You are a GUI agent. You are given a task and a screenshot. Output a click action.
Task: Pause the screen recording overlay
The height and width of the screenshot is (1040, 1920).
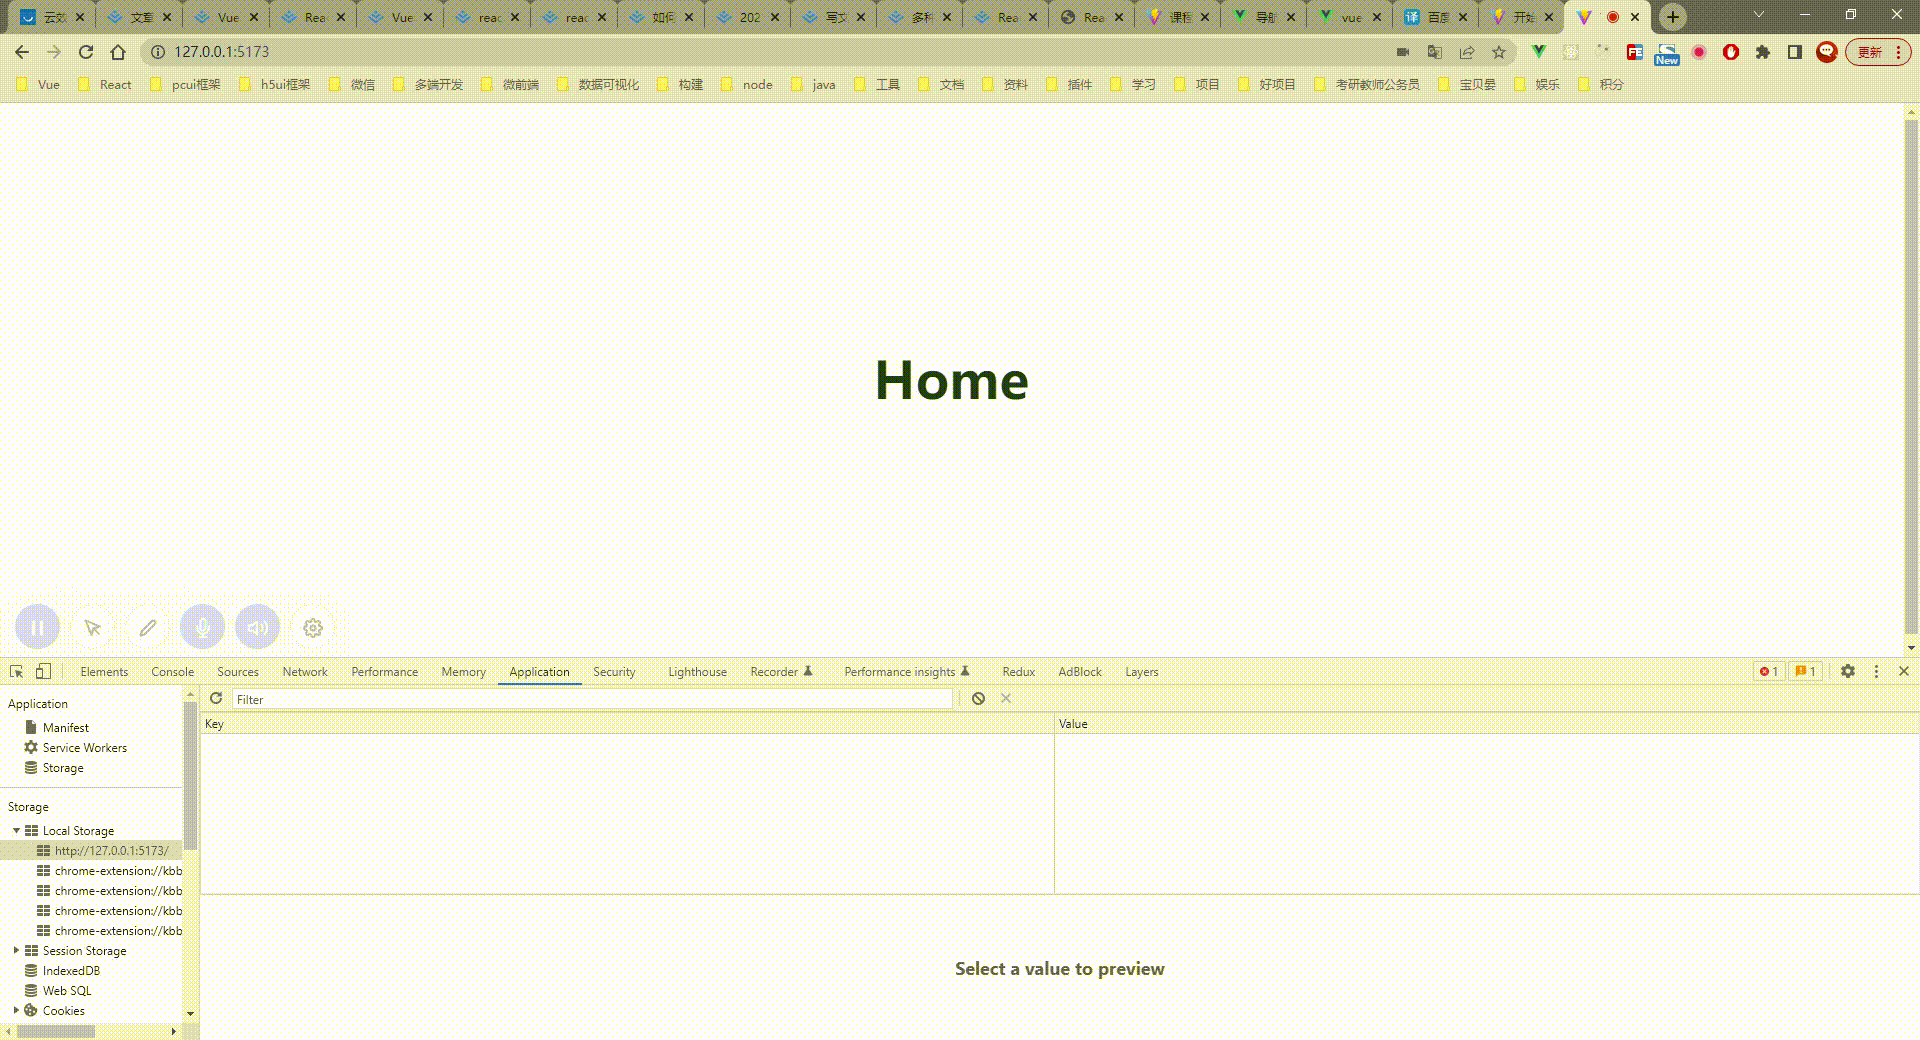pos(37,627)
